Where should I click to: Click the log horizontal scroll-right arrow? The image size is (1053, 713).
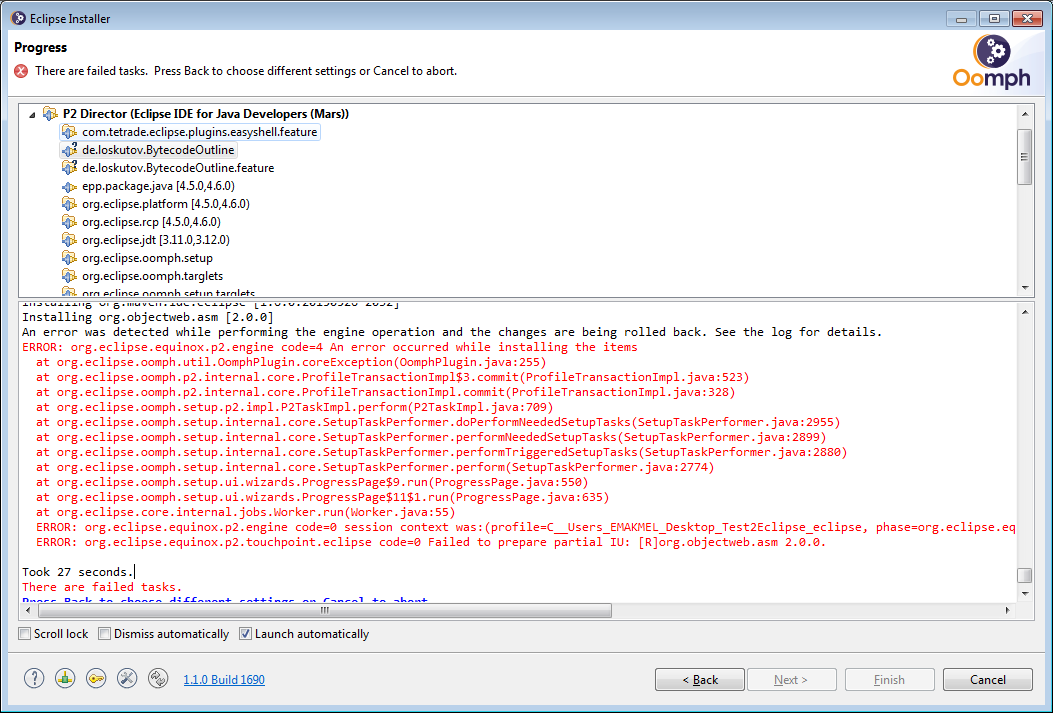[1007, 609]
